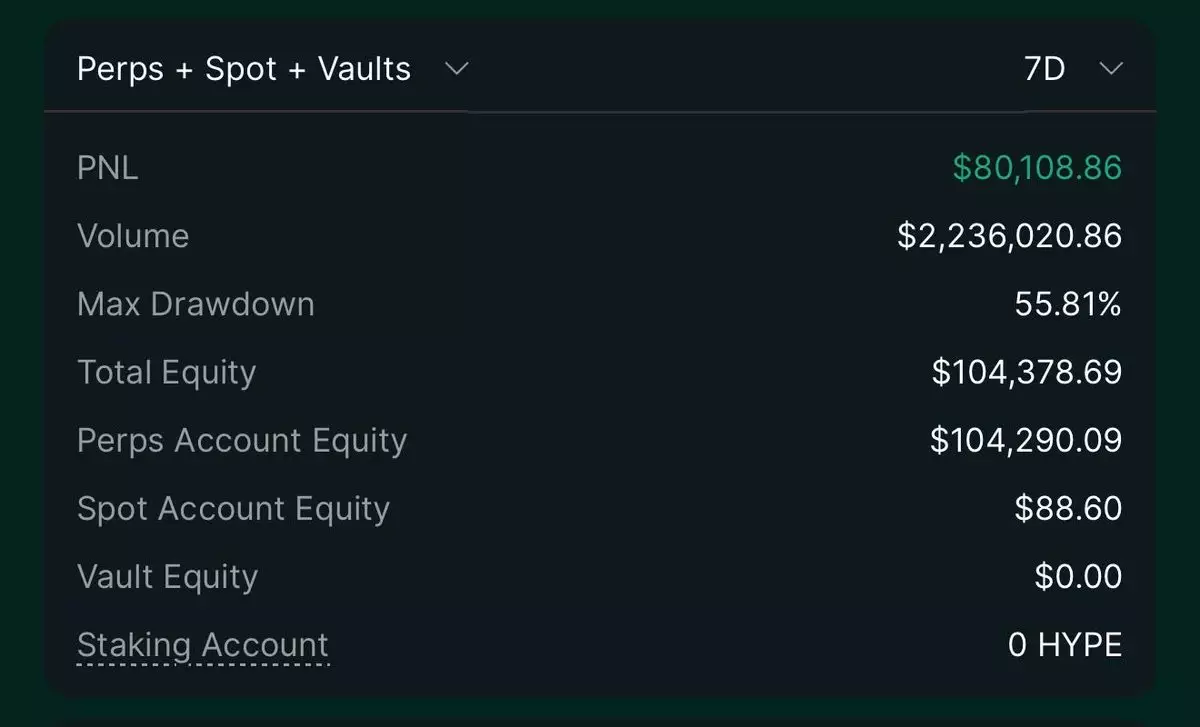
Task: Click the Max Drawdown label
Action: (195, 304)
